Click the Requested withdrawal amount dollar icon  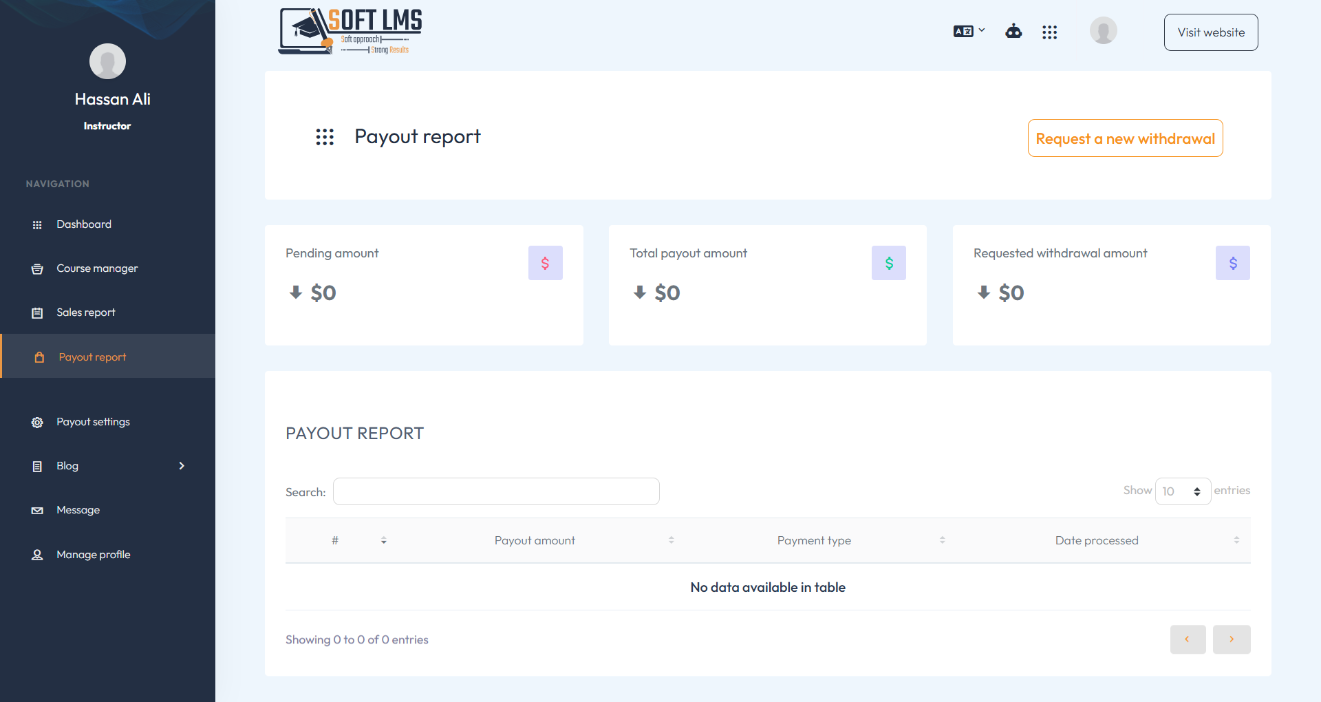(1233, 263)
